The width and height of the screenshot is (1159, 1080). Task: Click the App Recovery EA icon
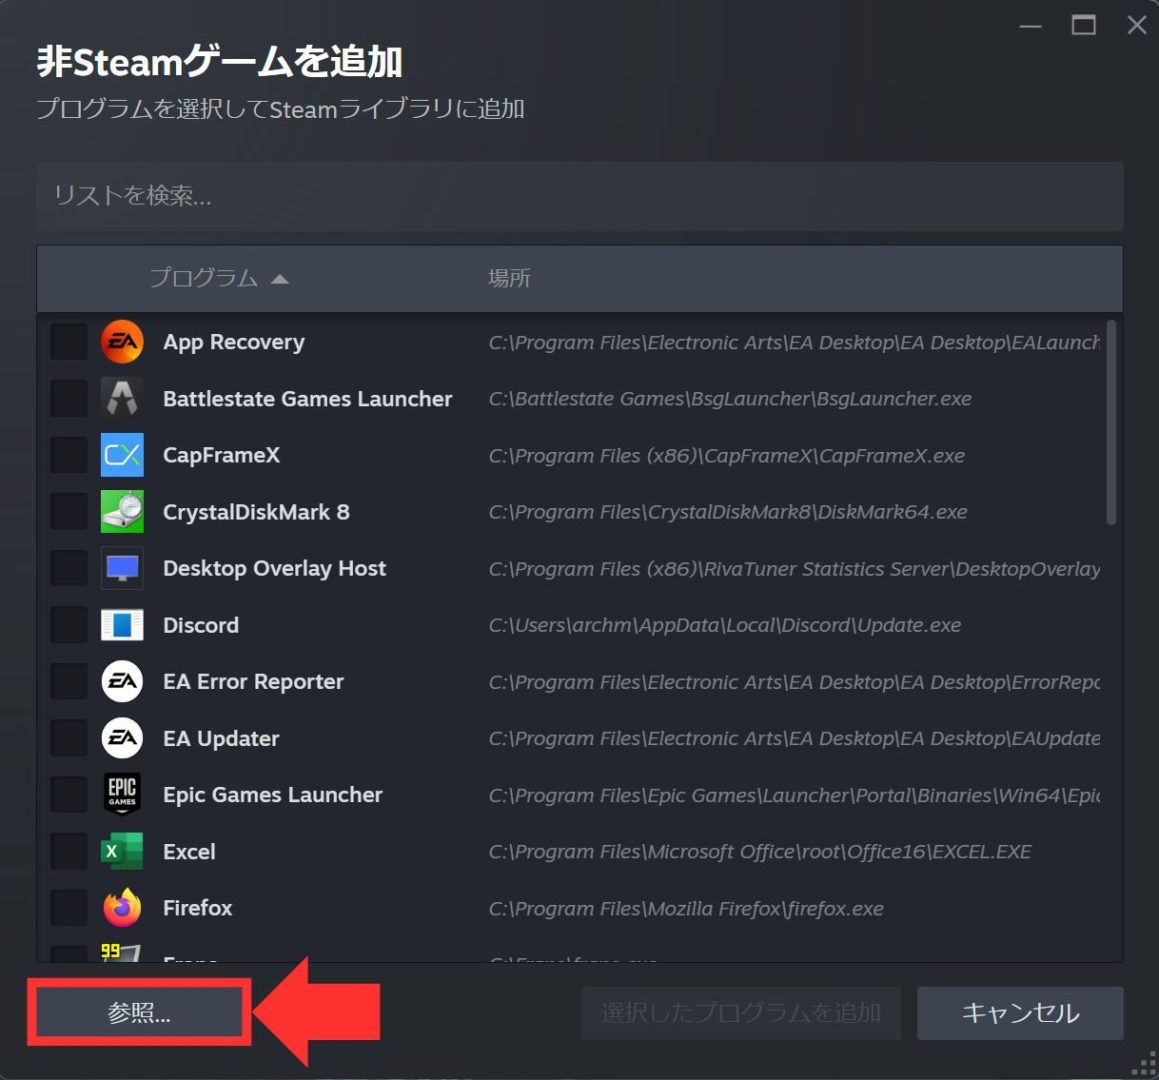click(x=124, y=341)
